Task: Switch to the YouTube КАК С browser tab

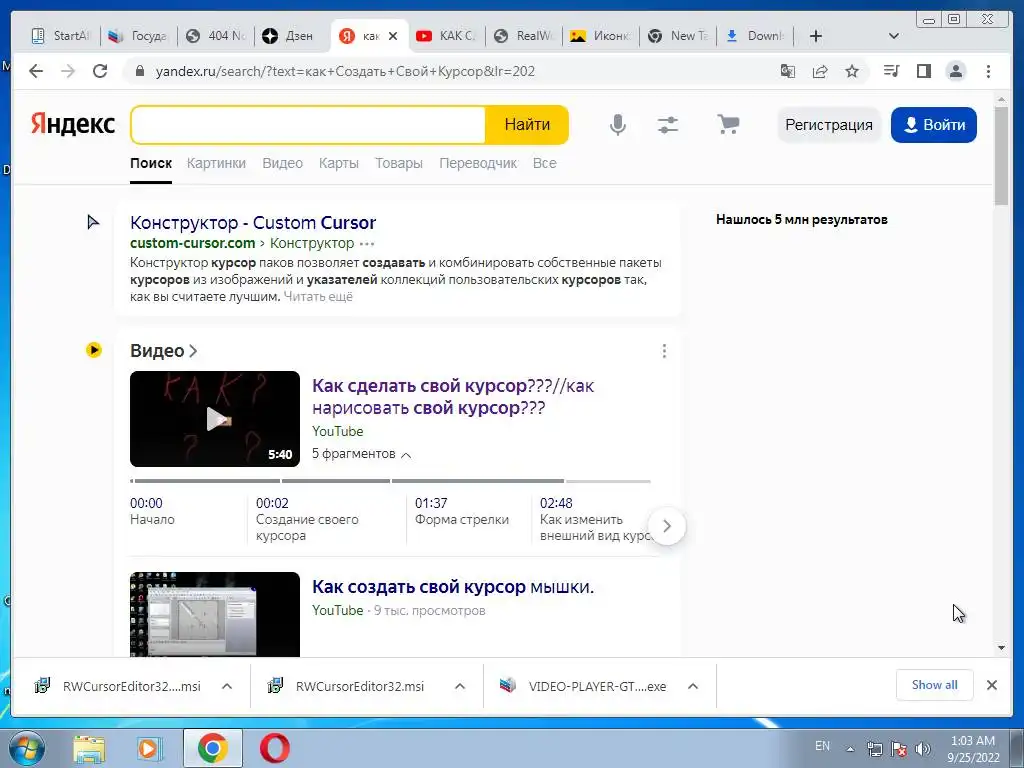Action: pos(447,36)
